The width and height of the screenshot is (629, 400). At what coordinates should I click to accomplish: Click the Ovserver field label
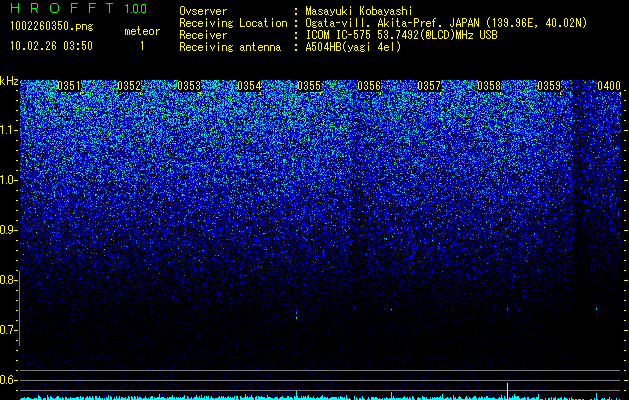tap(203, 11)
